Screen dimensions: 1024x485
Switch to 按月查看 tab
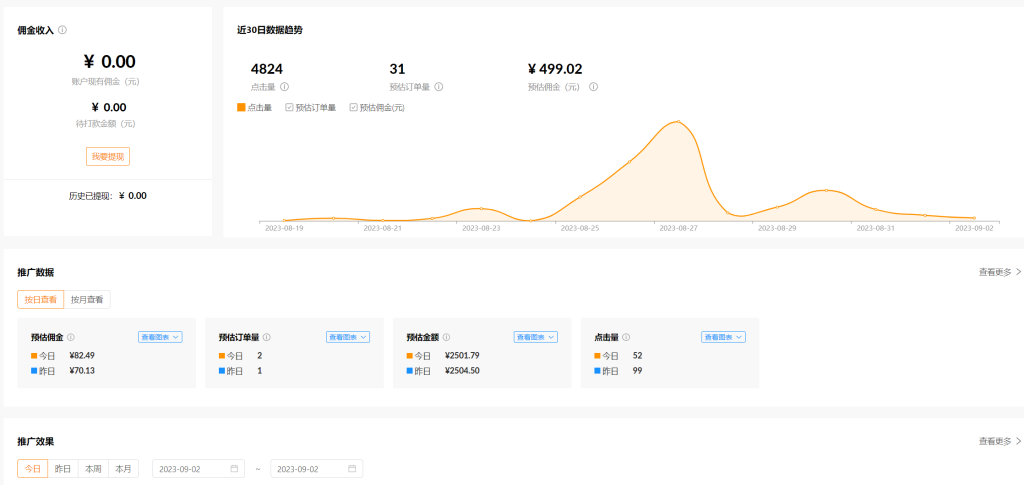pos(88,300)
